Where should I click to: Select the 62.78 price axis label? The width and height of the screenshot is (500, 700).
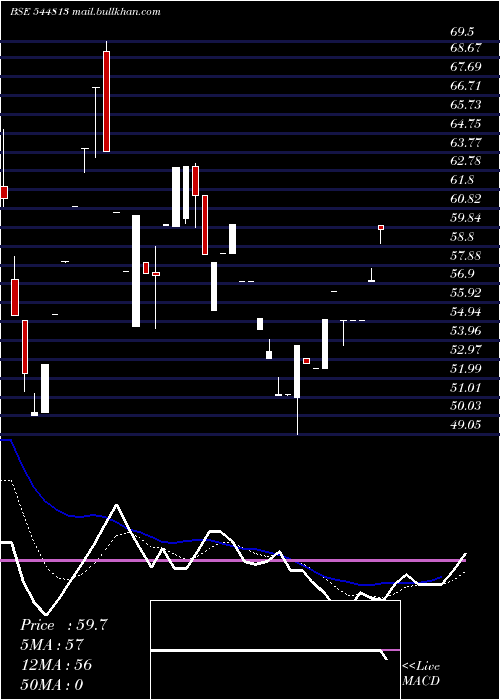[466, 161]
